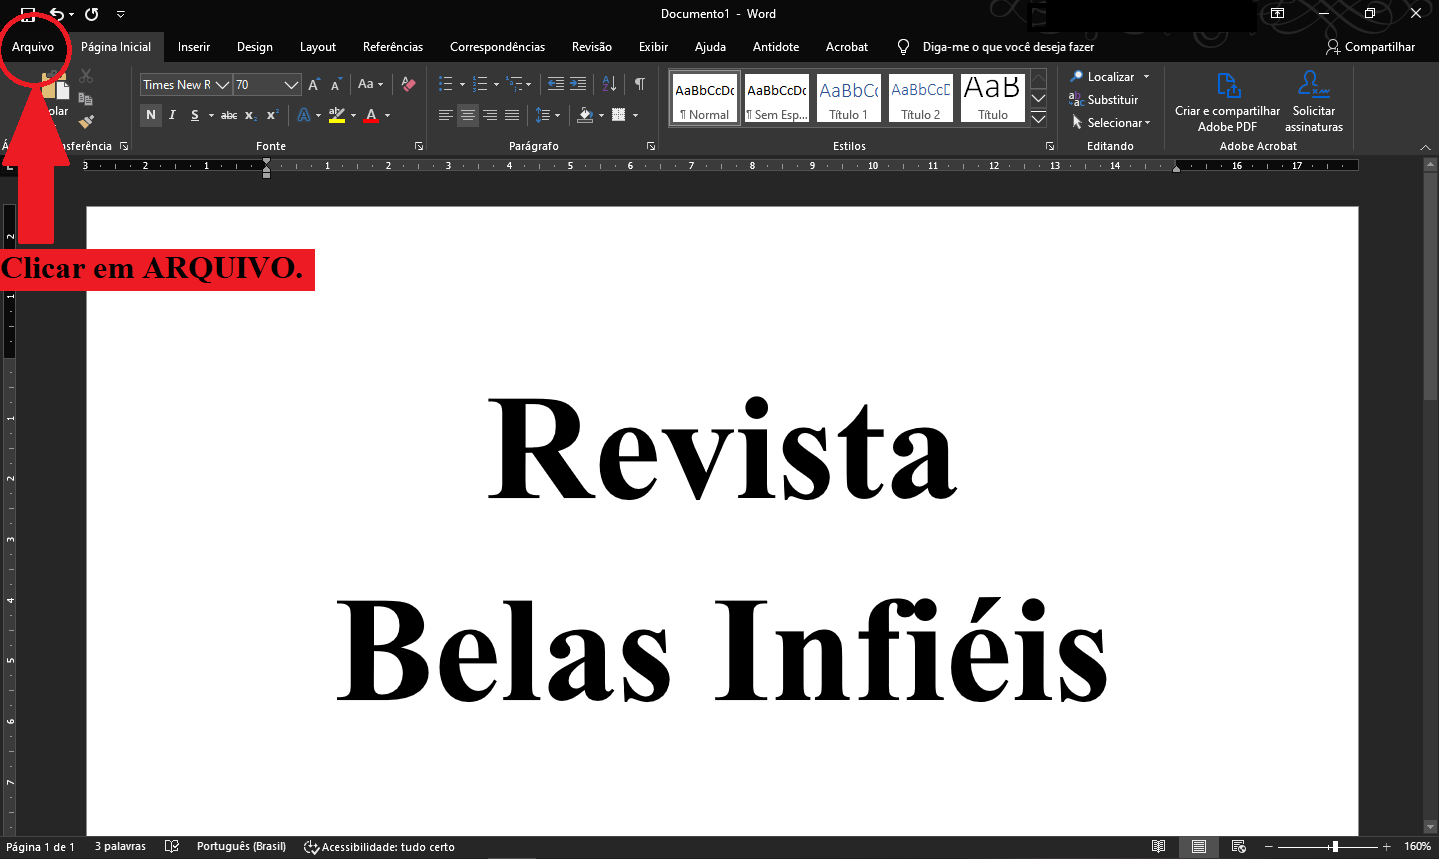
Task: Expand underline style dropdown arrow
Action: 211,116
